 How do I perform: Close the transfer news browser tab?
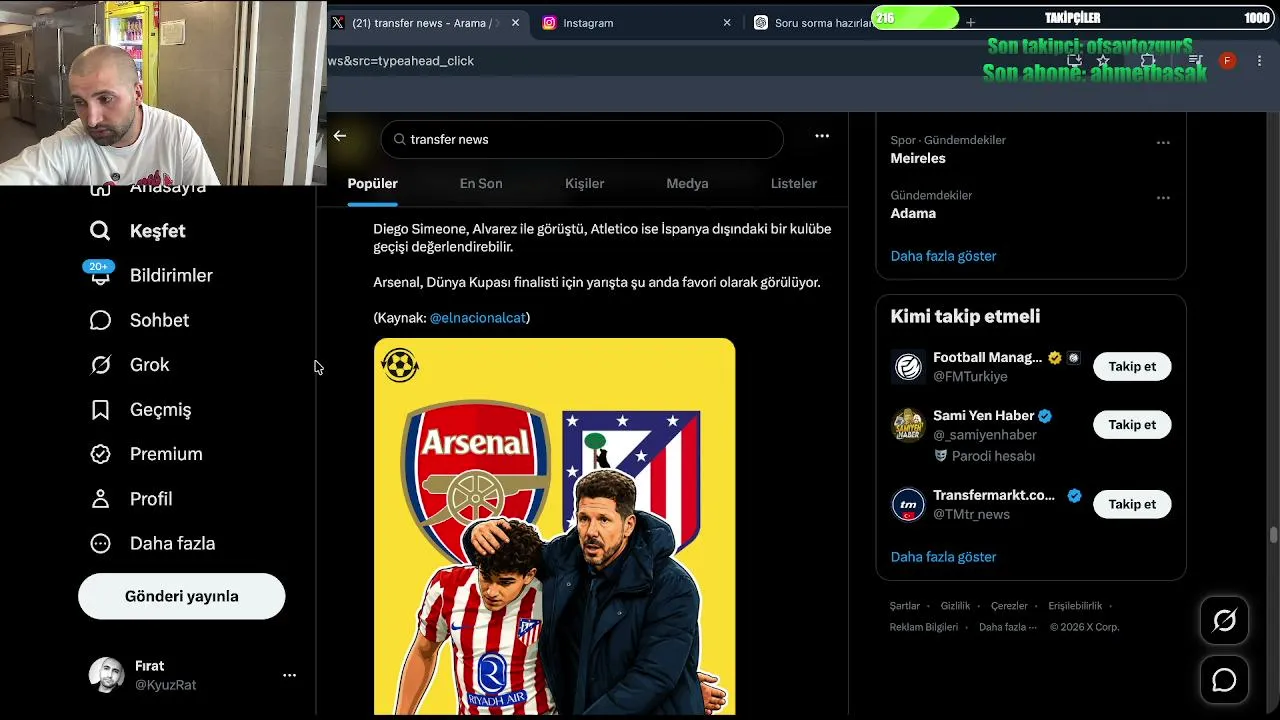point(516,23)
